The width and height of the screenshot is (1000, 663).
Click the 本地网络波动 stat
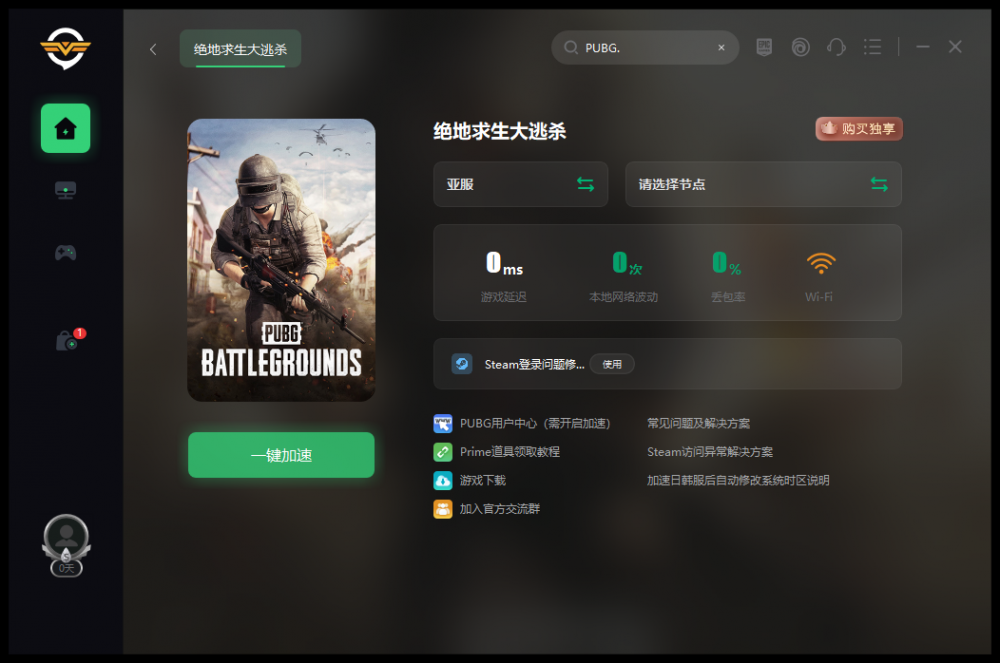point(624,275)
